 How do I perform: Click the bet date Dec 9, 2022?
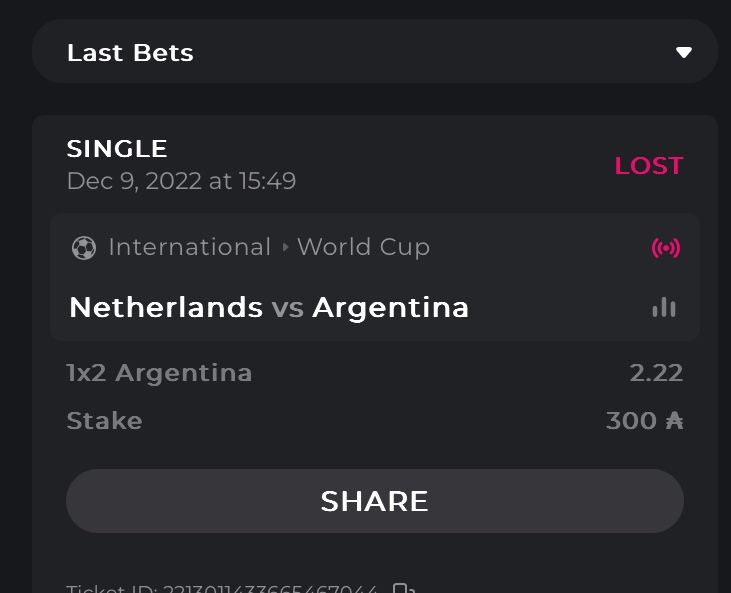tap(181, 181)
